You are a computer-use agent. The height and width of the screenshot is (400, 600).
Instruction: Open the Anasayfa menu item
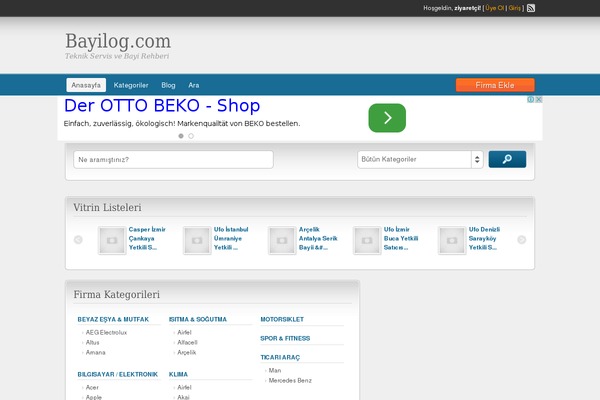coord(86,85)
